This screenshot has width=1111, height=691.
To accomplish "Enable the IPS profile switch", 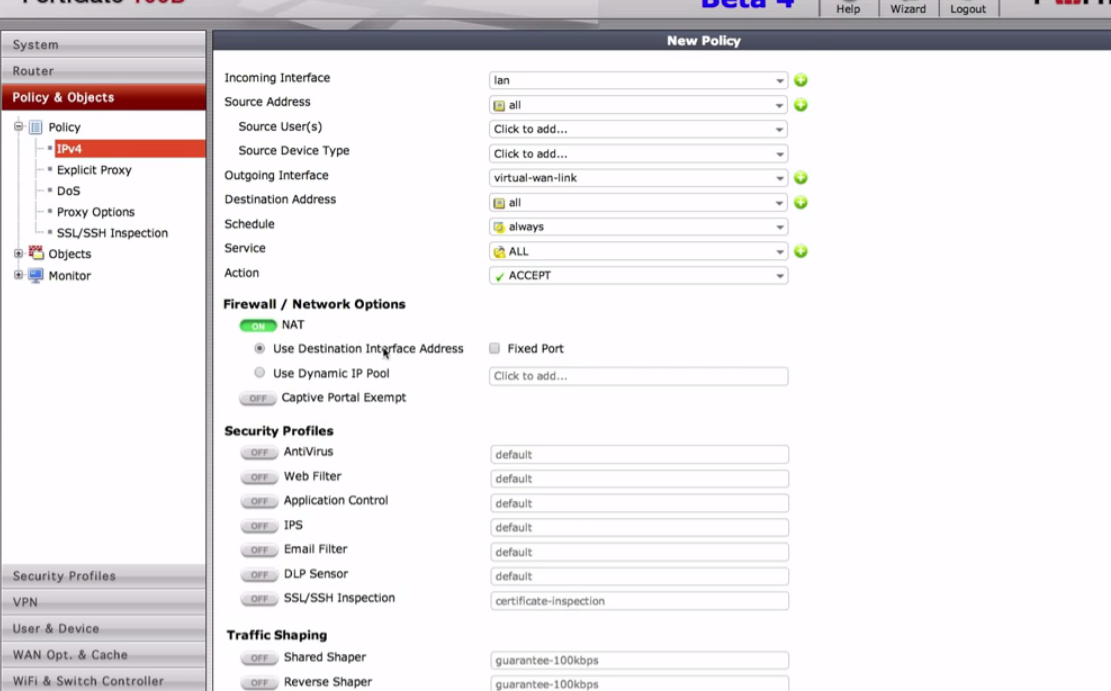I will pyautogui.click(x=259, y=526).
